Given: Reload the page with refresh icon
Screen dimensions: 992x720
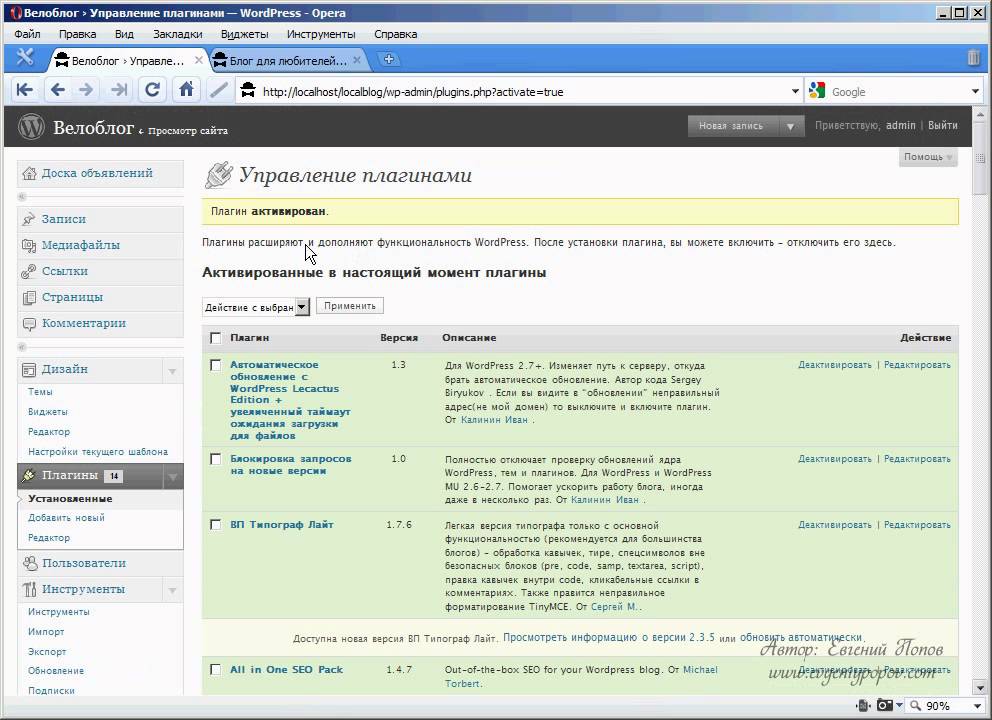Looking at the screenshot, I should 152,90.
